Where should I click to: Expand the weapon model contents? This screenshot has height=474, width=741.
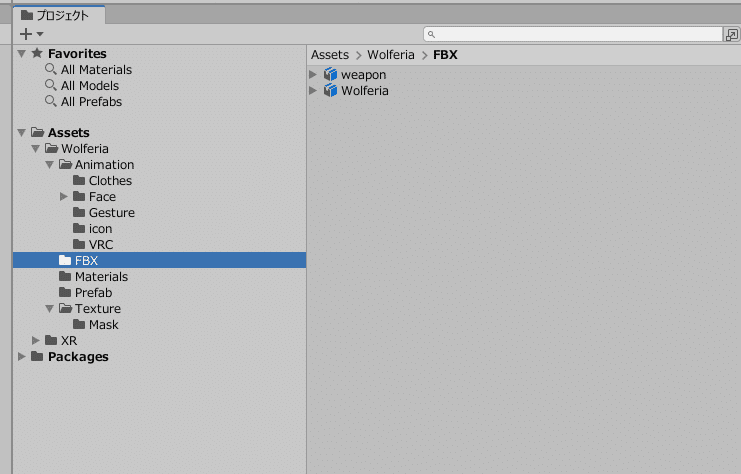coord(313,75)
